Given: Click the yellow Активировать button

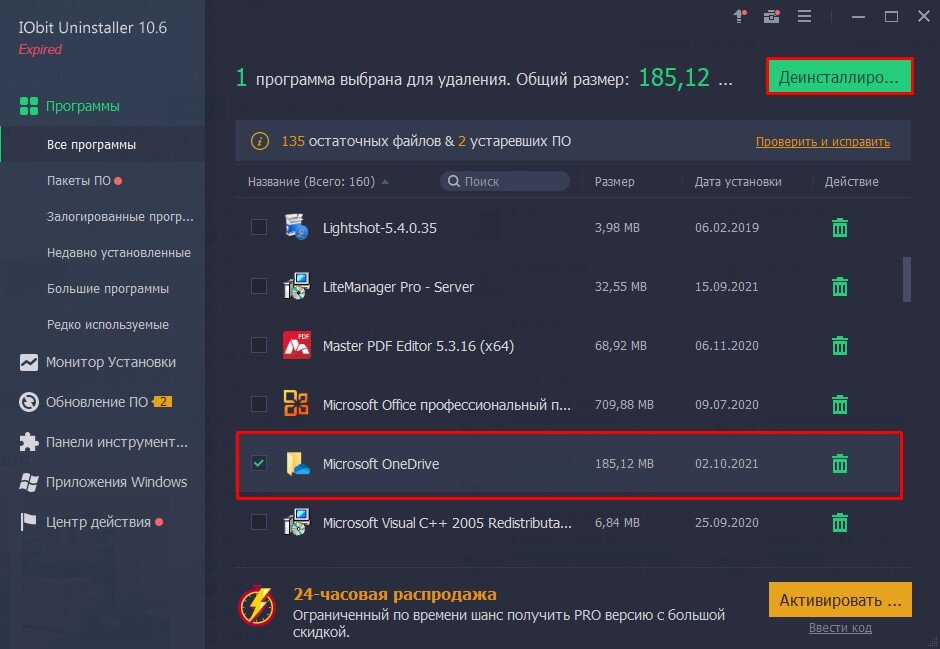Looking at the screenshot, I should click(x=840, y=600).
